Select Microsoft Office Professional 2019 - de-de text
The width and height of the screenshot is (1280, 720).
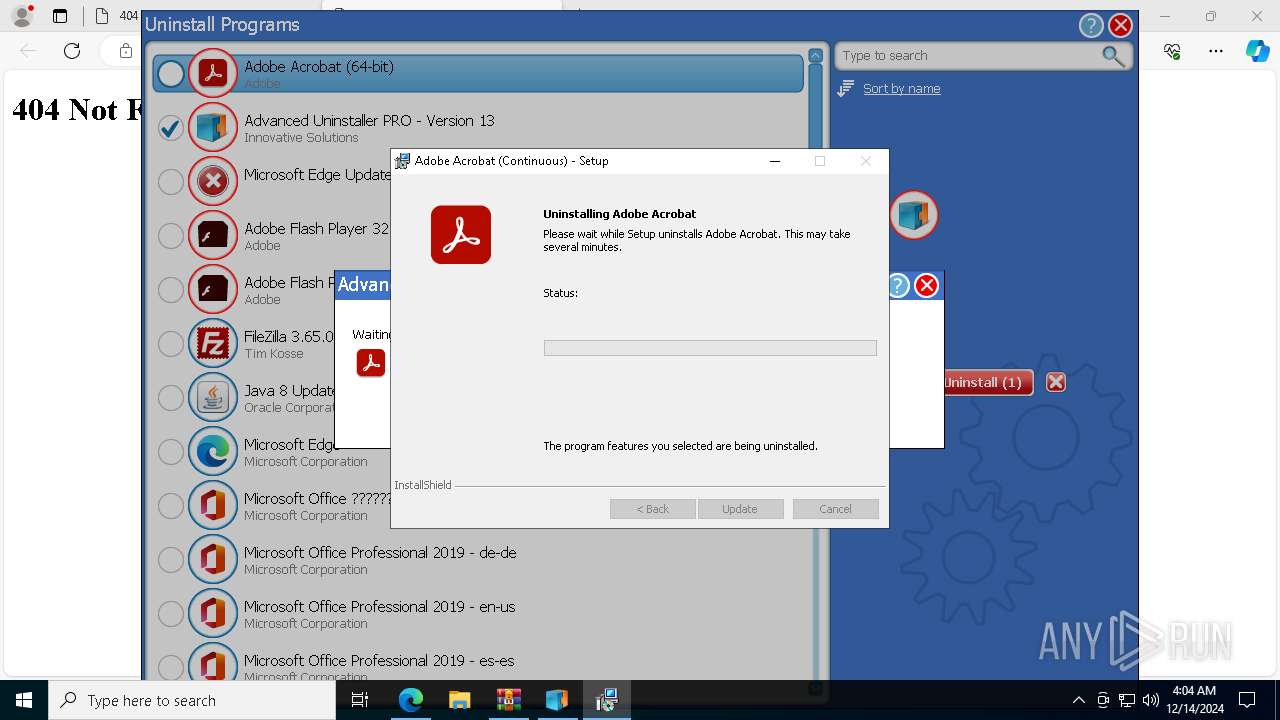[x=380, y=552]
